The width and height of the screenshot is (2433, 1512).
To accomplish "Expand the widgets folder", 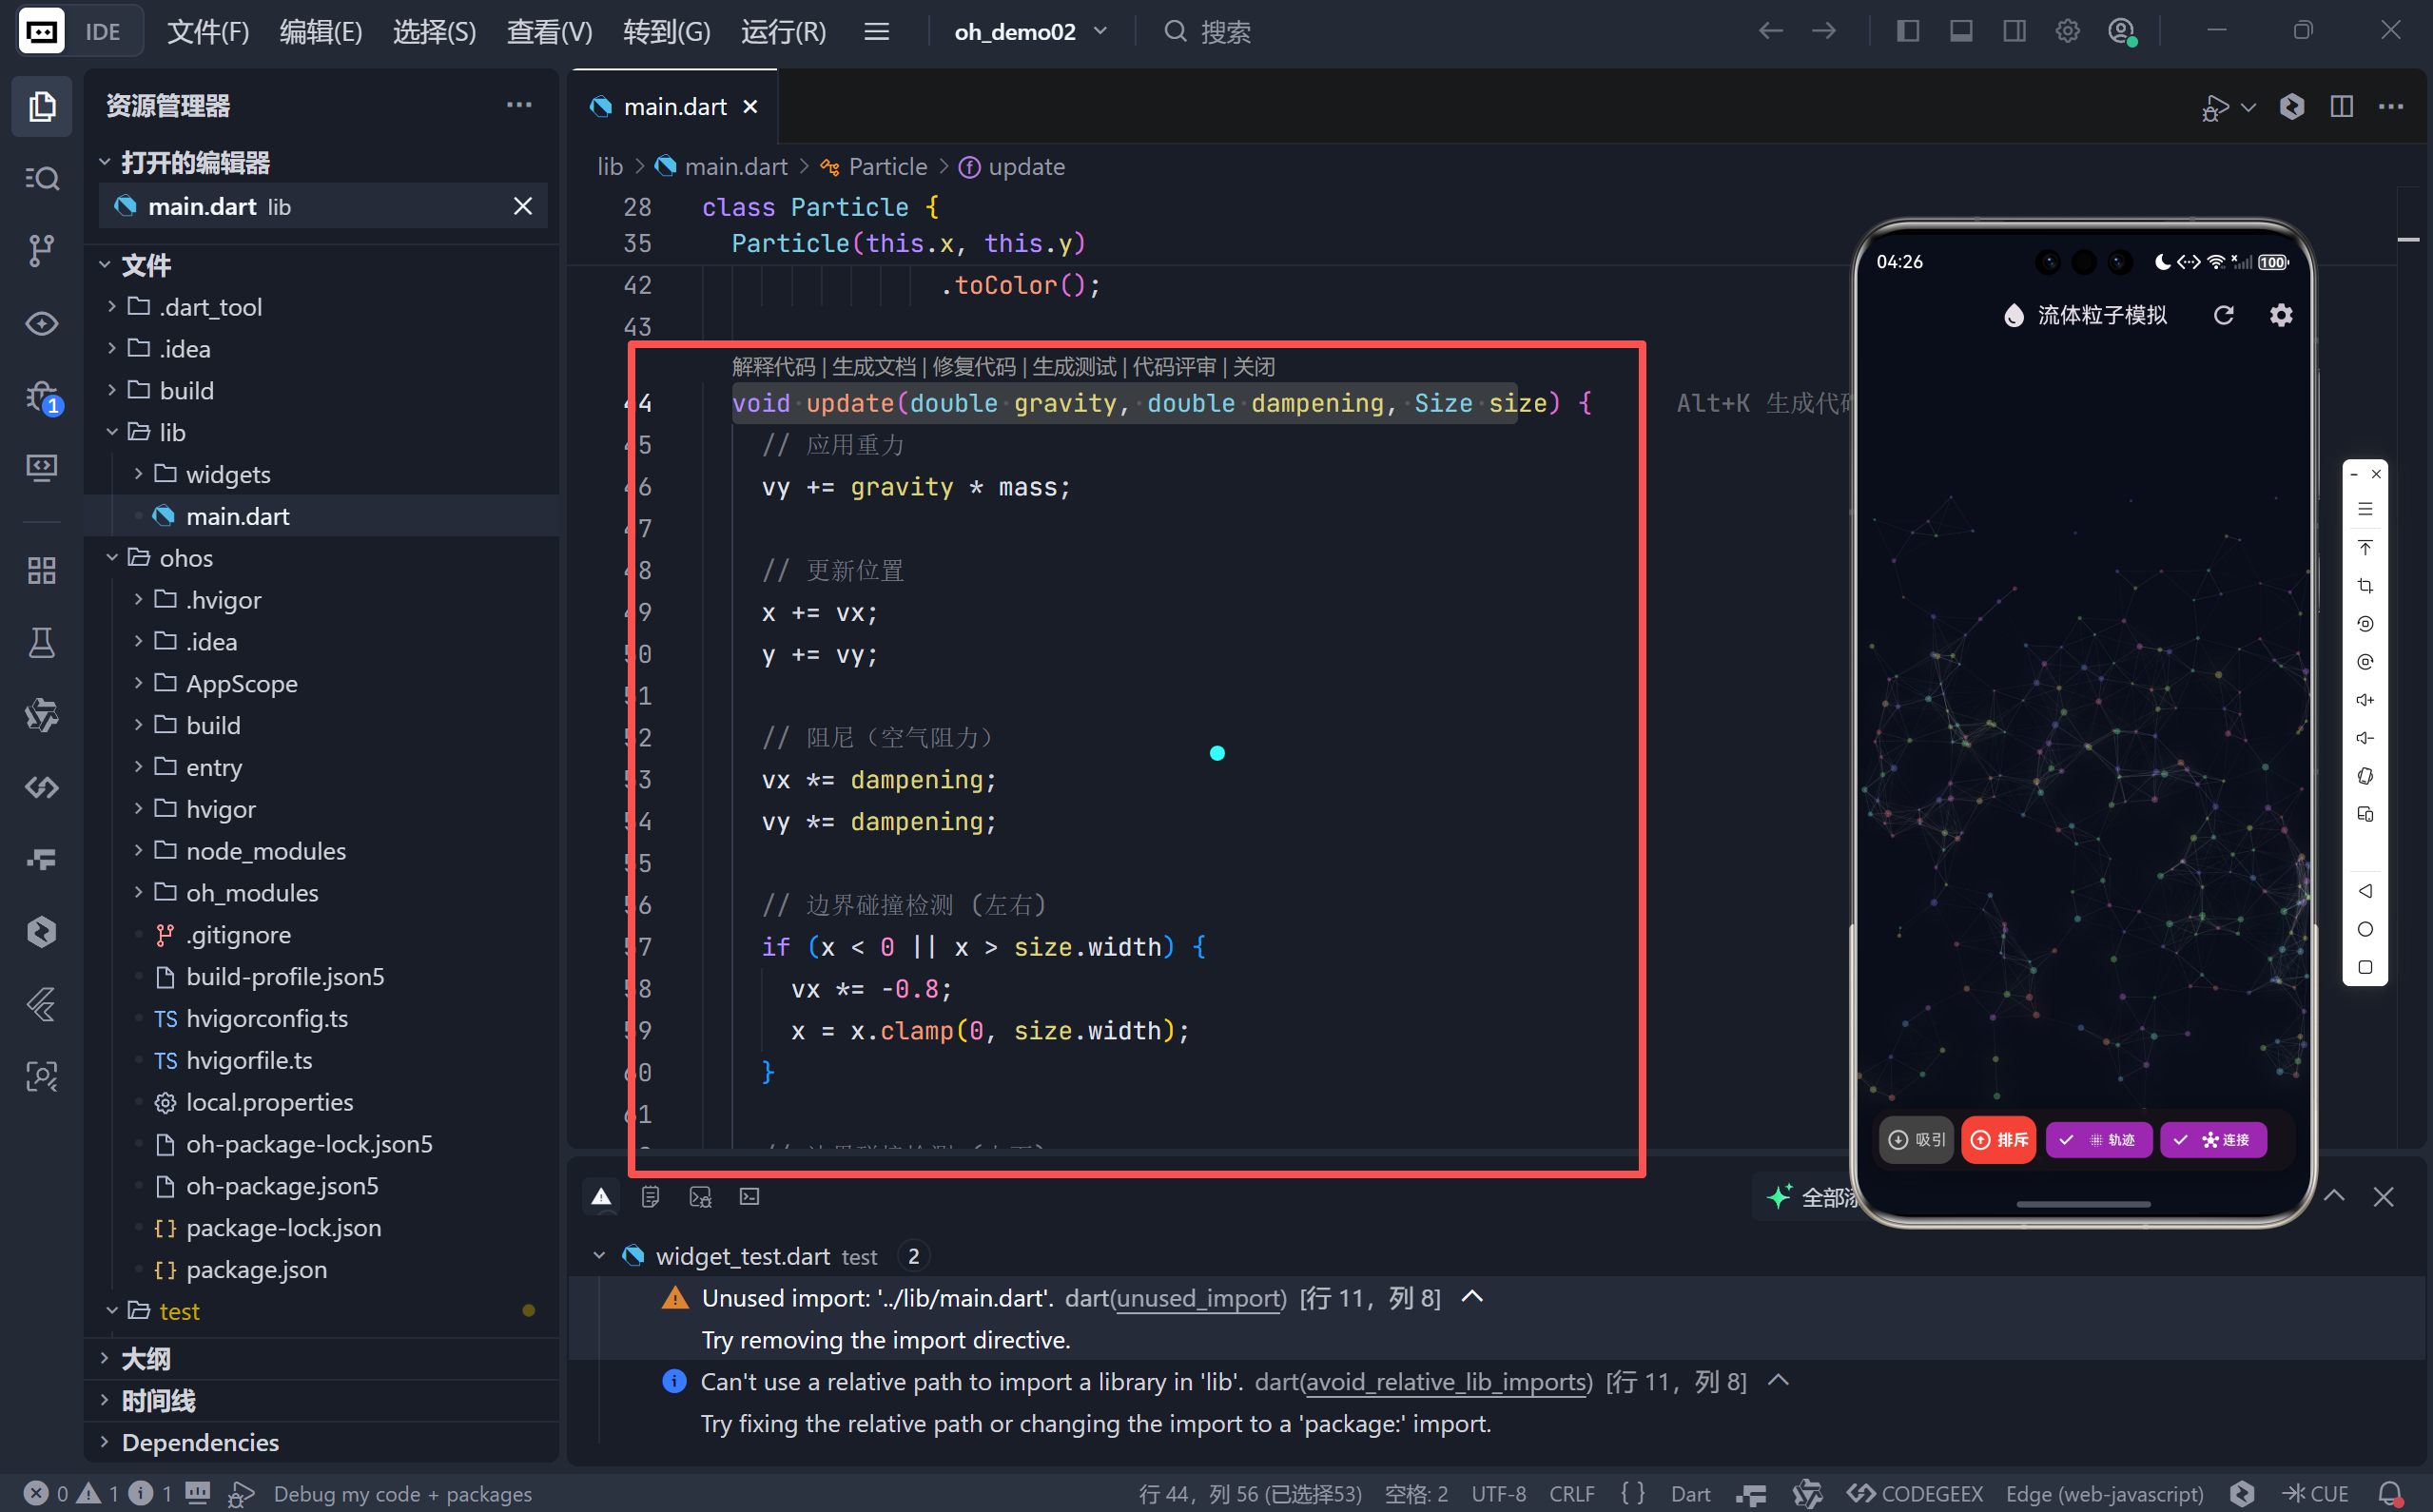I will point(227,474).
